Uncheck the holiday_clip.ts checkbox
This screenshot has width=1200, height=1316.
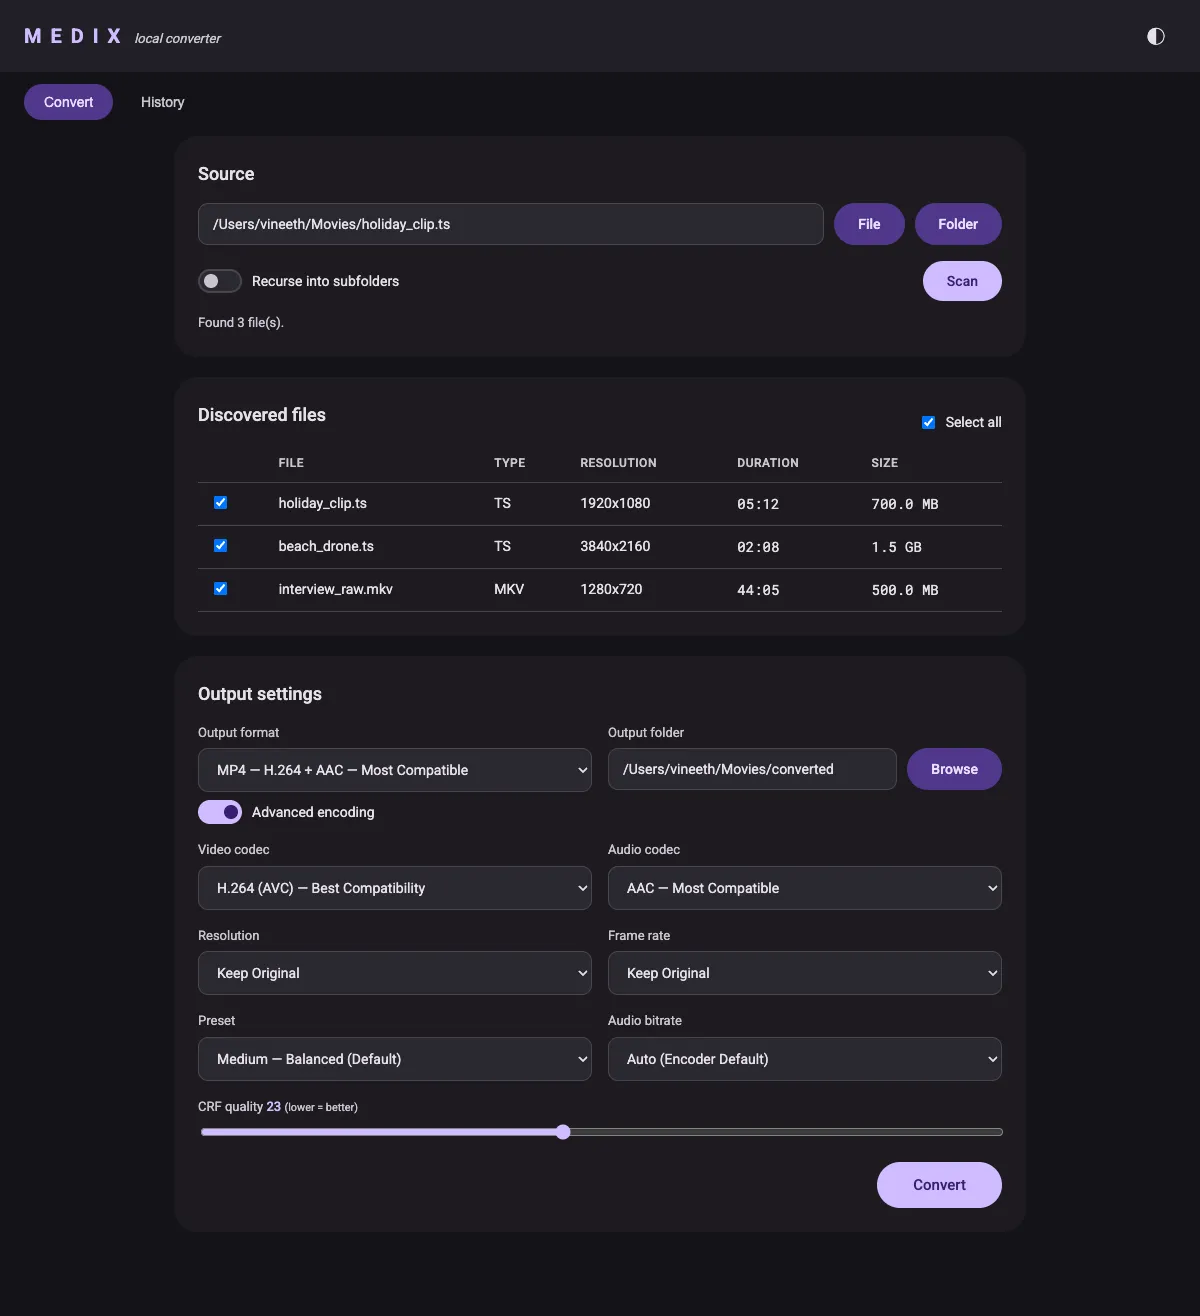pyautogui.click(x=220, y=503)
